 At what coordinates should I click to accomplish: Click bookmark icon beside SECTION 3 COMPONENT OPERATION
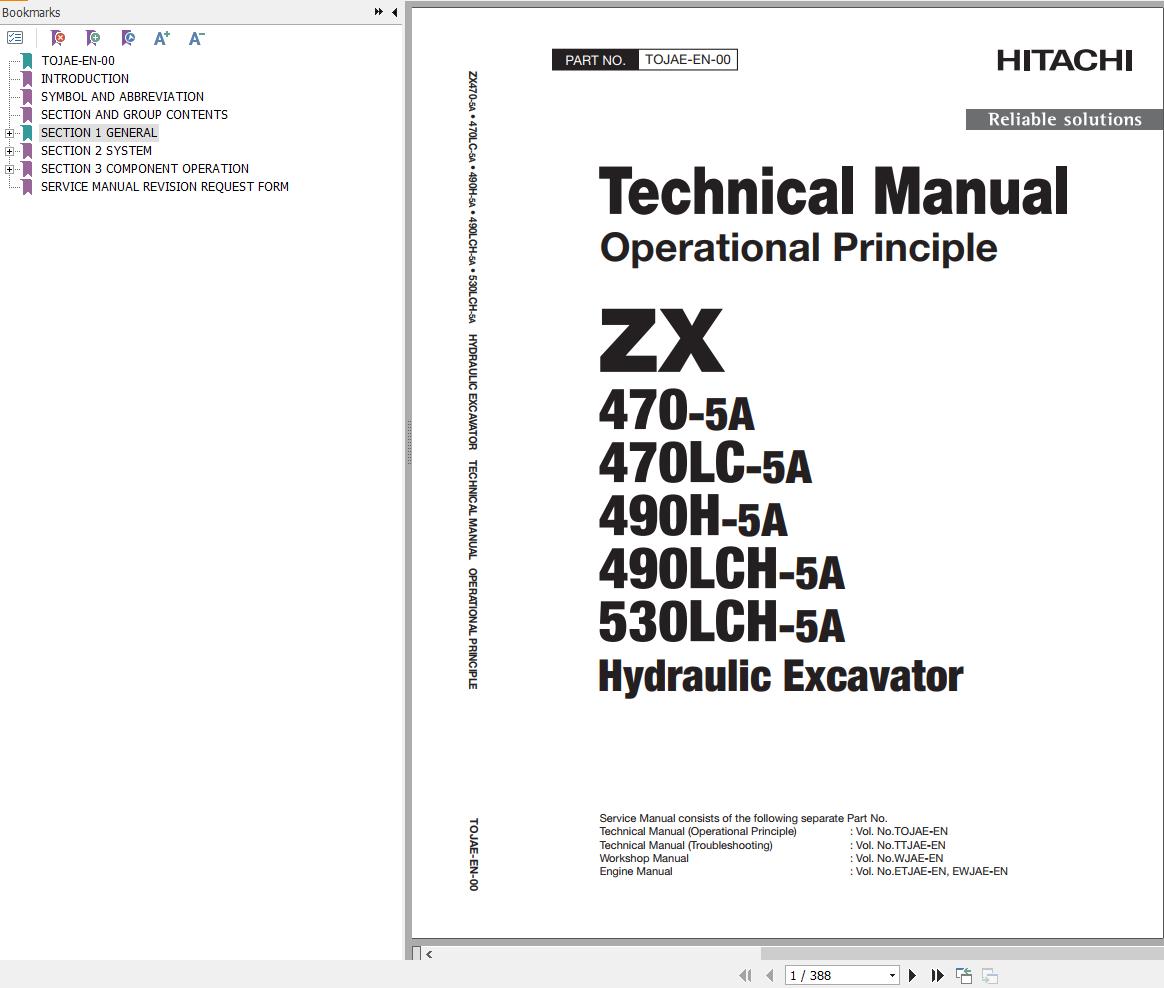click(x=27, y=169)
